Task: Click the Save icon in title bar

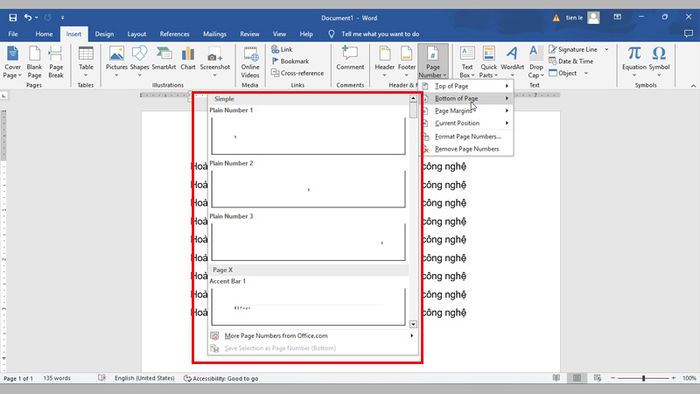Action: (x=13, y=18)
